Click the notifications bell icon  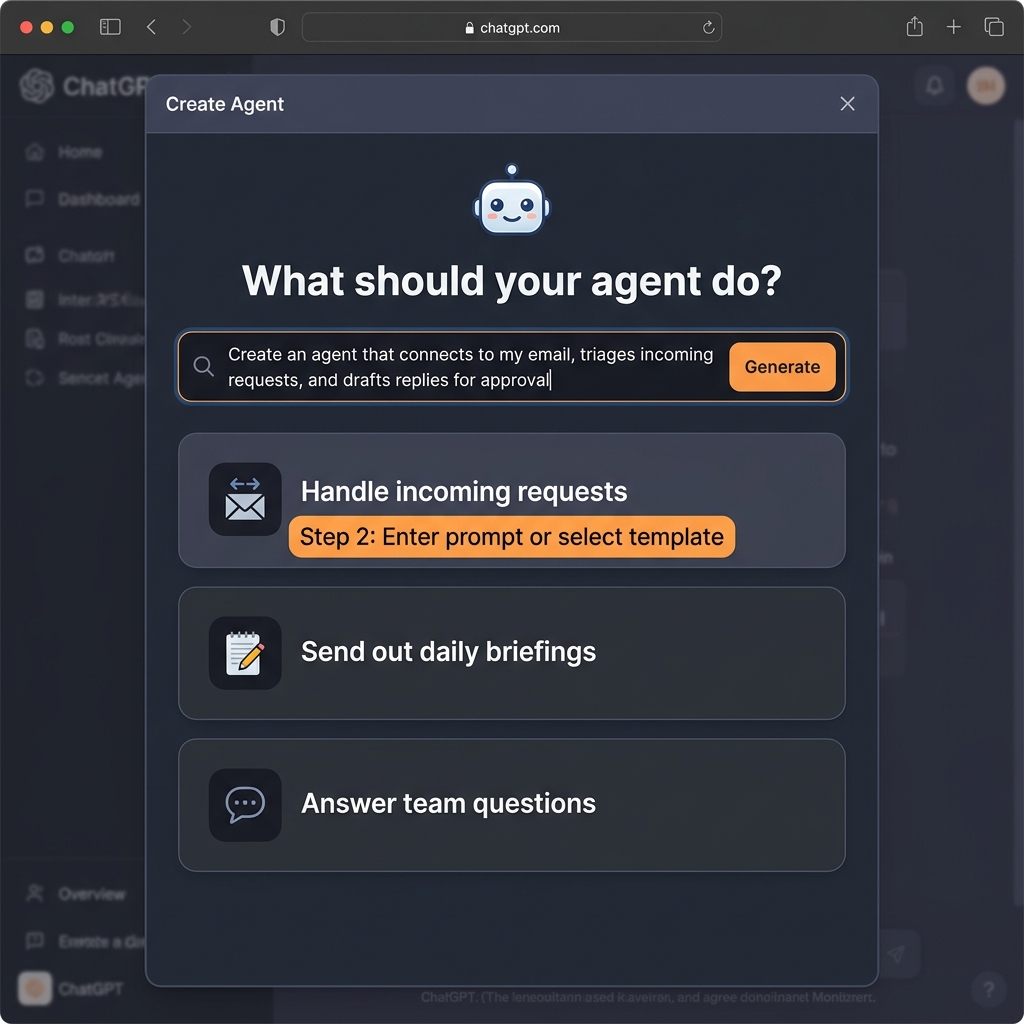935,86
